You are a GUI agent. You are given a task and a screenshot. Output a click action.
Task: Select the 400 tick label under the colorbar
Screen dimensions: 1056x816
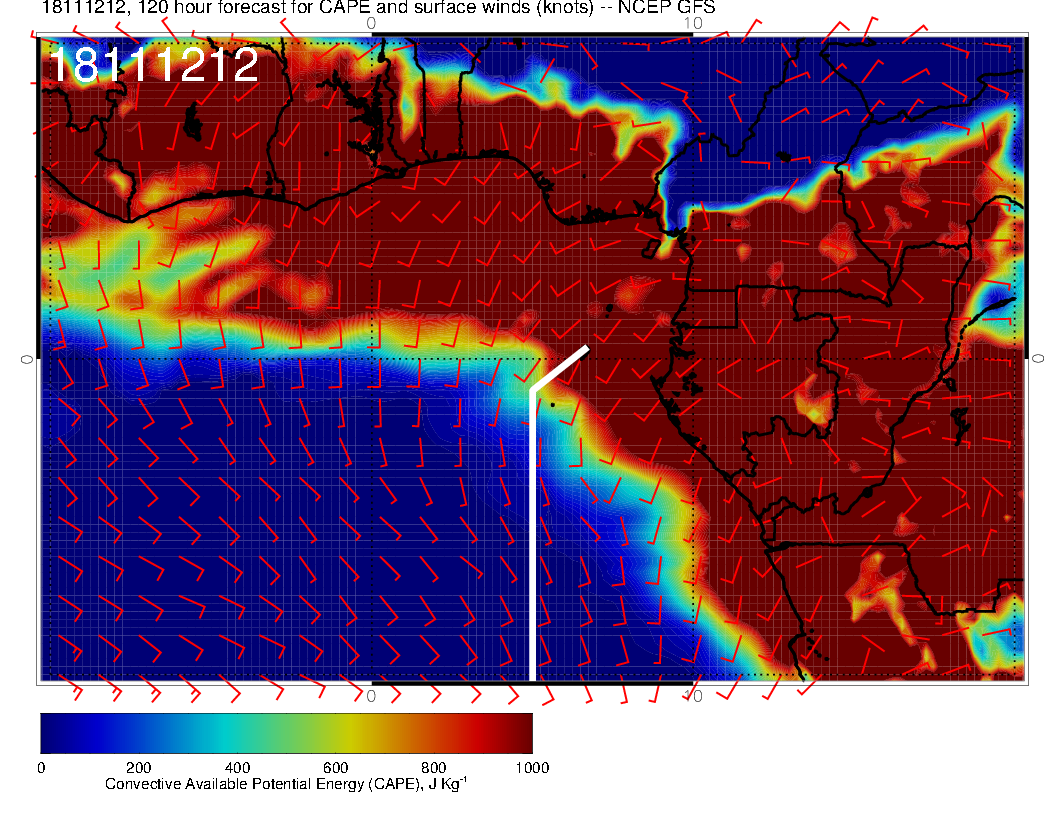(x=237, y=768)
